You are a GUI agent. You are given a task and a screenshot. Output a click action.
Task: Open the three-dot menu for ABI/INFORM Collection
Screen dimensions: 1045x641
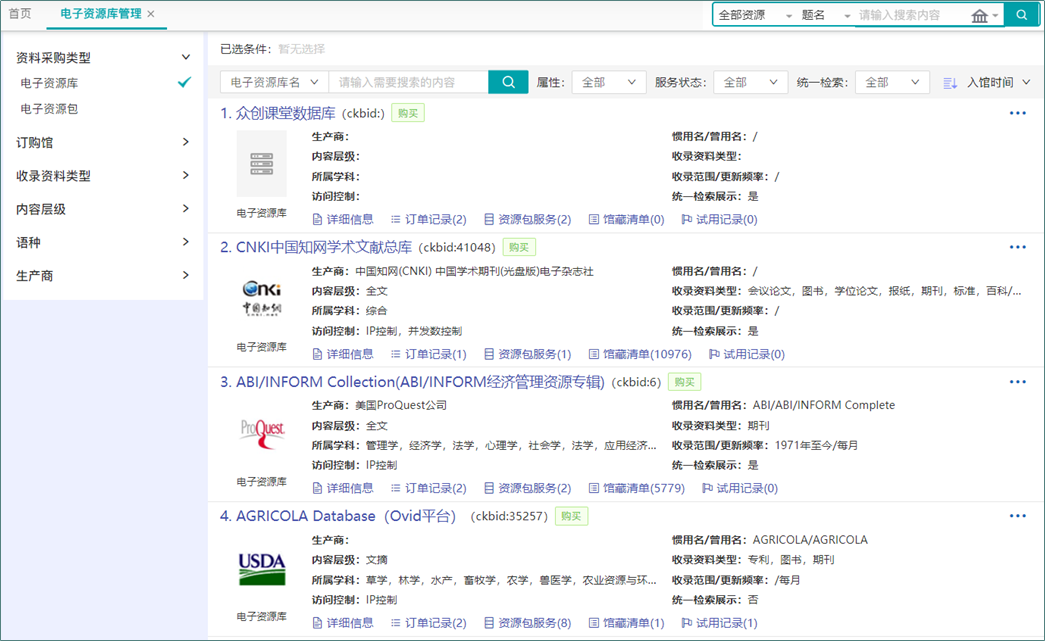pos(1017,382)
